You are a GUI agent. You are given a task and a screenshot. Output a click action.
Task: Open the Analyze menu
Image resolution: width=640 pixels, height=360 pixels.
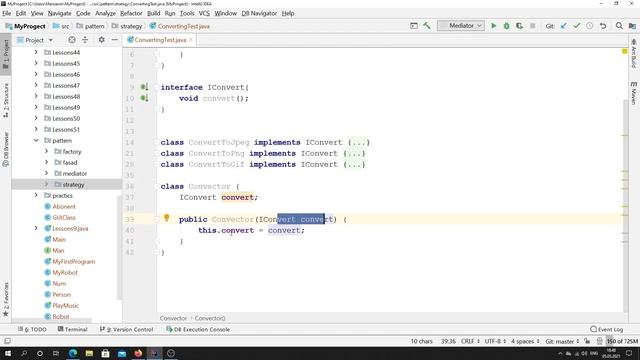[105, 13]
